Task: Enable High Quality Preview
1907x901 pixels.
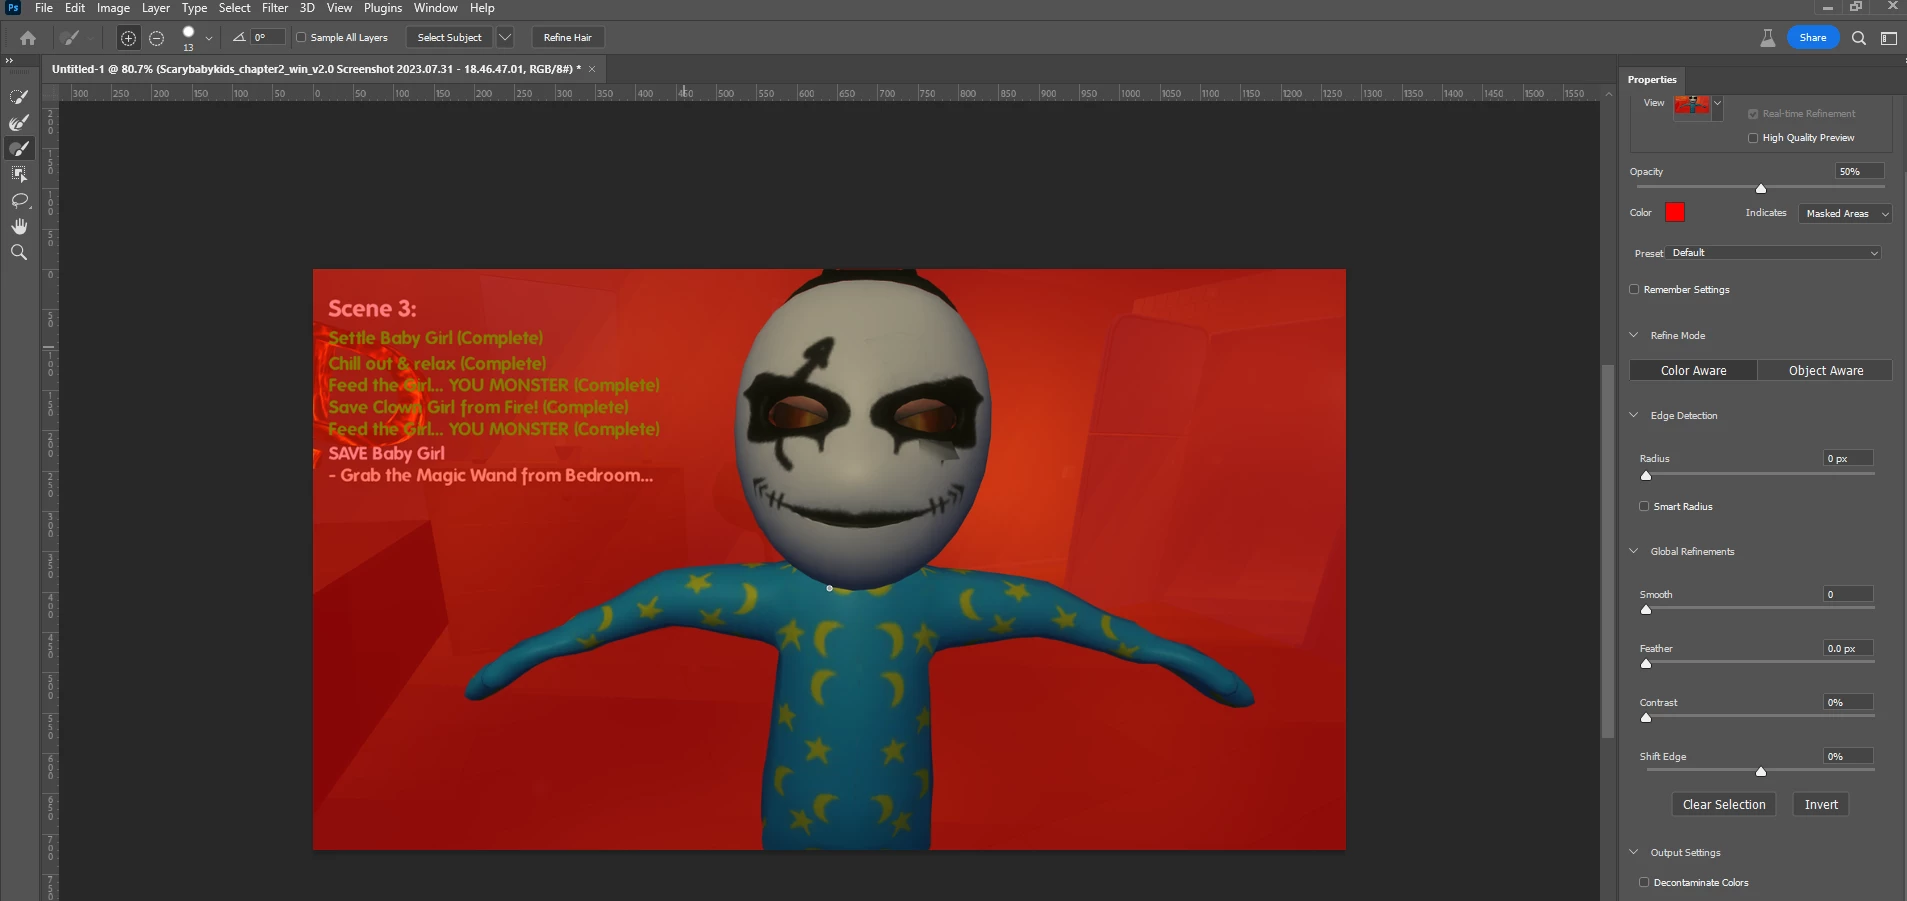Action: point(1753,138)
